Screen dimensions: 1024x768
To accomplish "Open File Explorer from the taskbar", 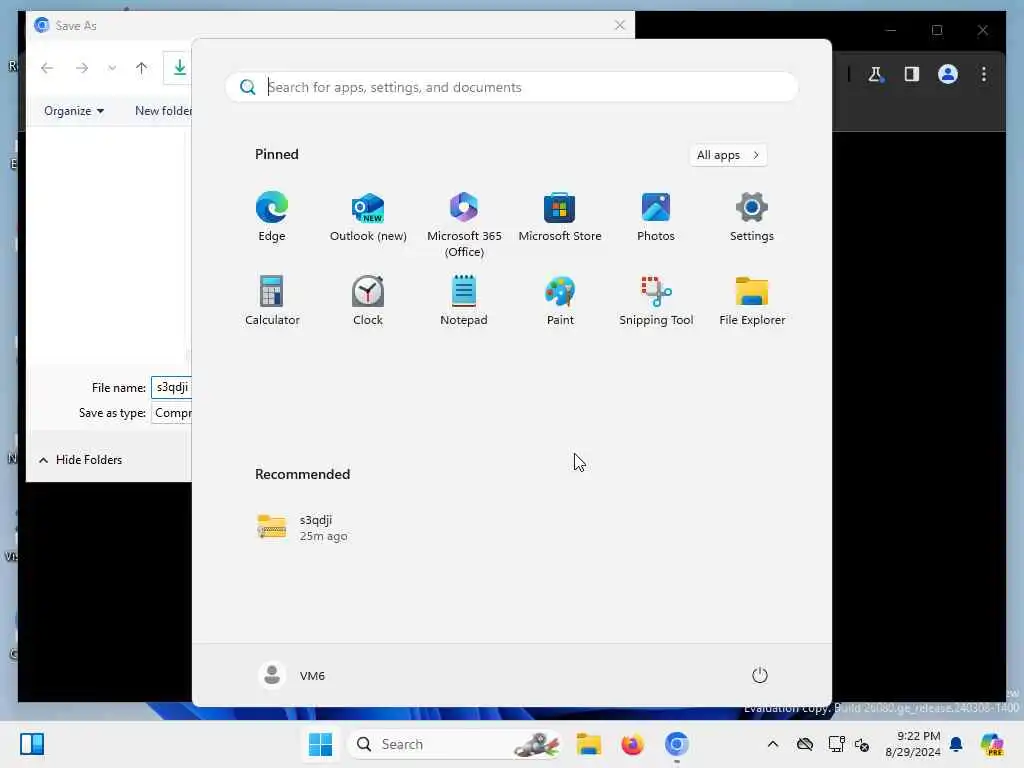I will 588,744.
